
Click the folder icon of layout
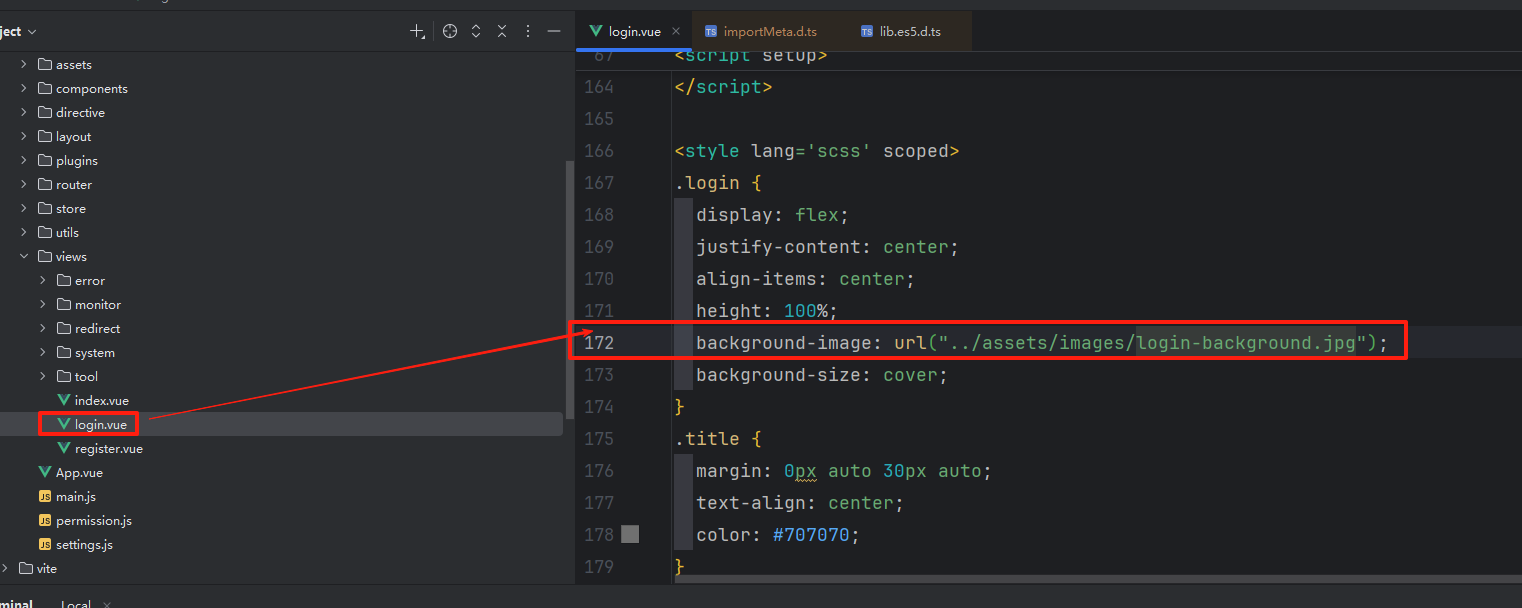point(45,136)
